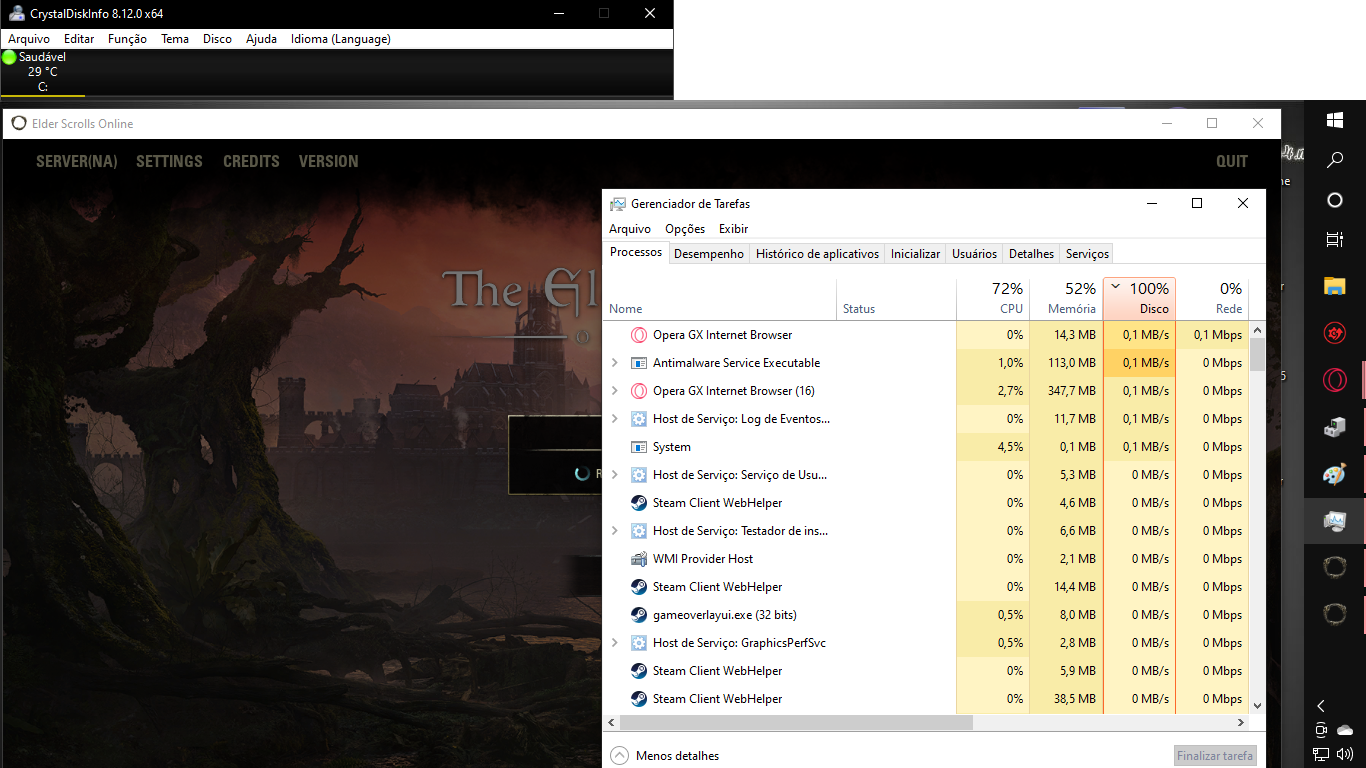The image size is (1366, 768).
Task: Click the down arrow of the process list scrollbar
Action: [x=1257, y=706]
